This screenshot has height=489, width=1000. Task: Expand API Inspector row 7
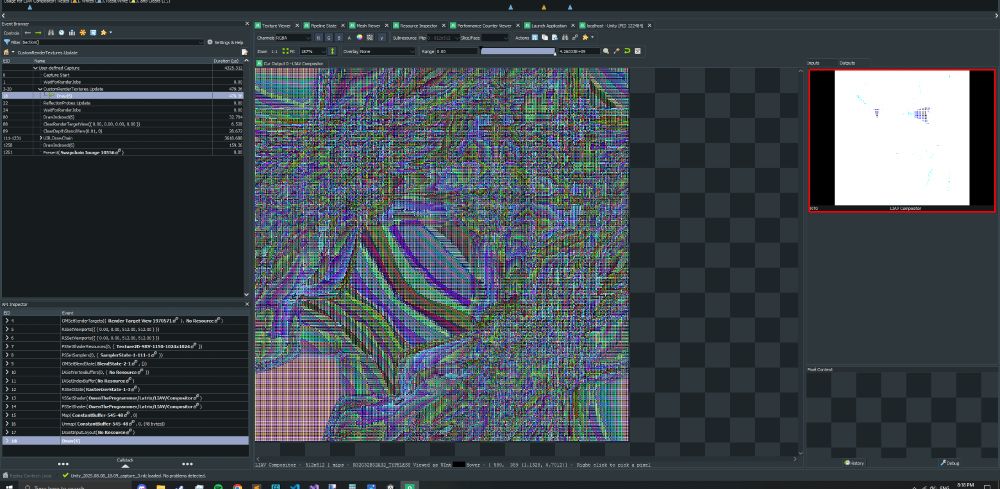point(6,346)
